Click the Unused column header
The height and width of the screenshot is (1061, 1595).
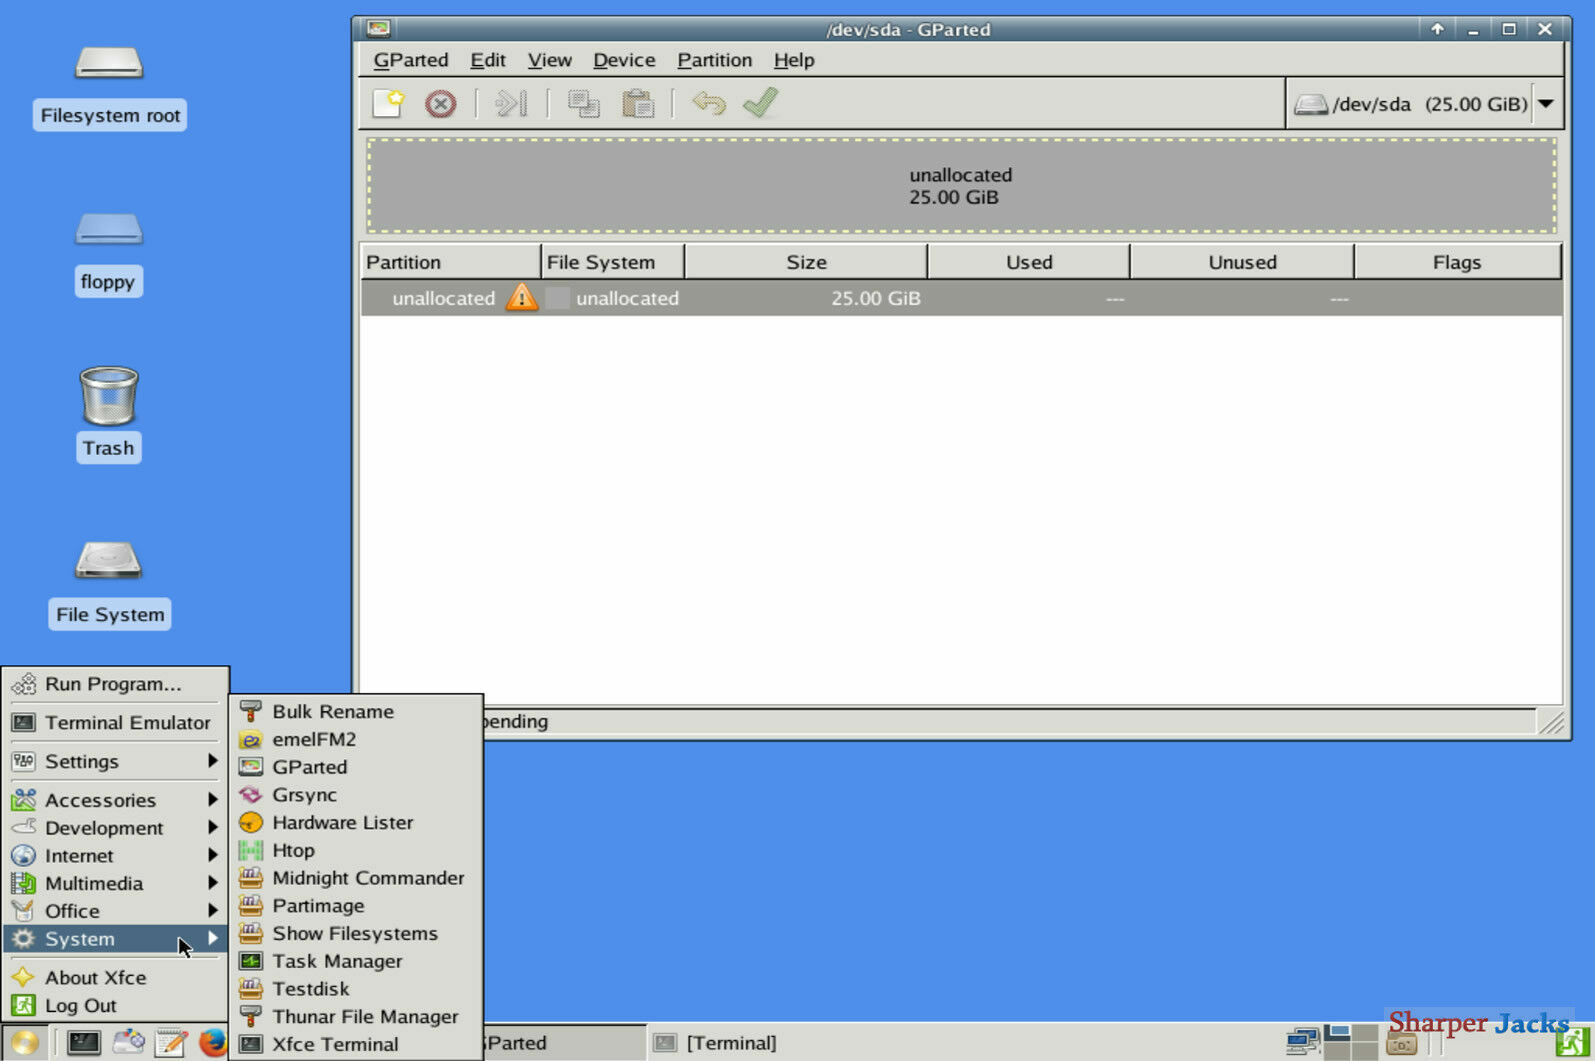[1242, 262]
